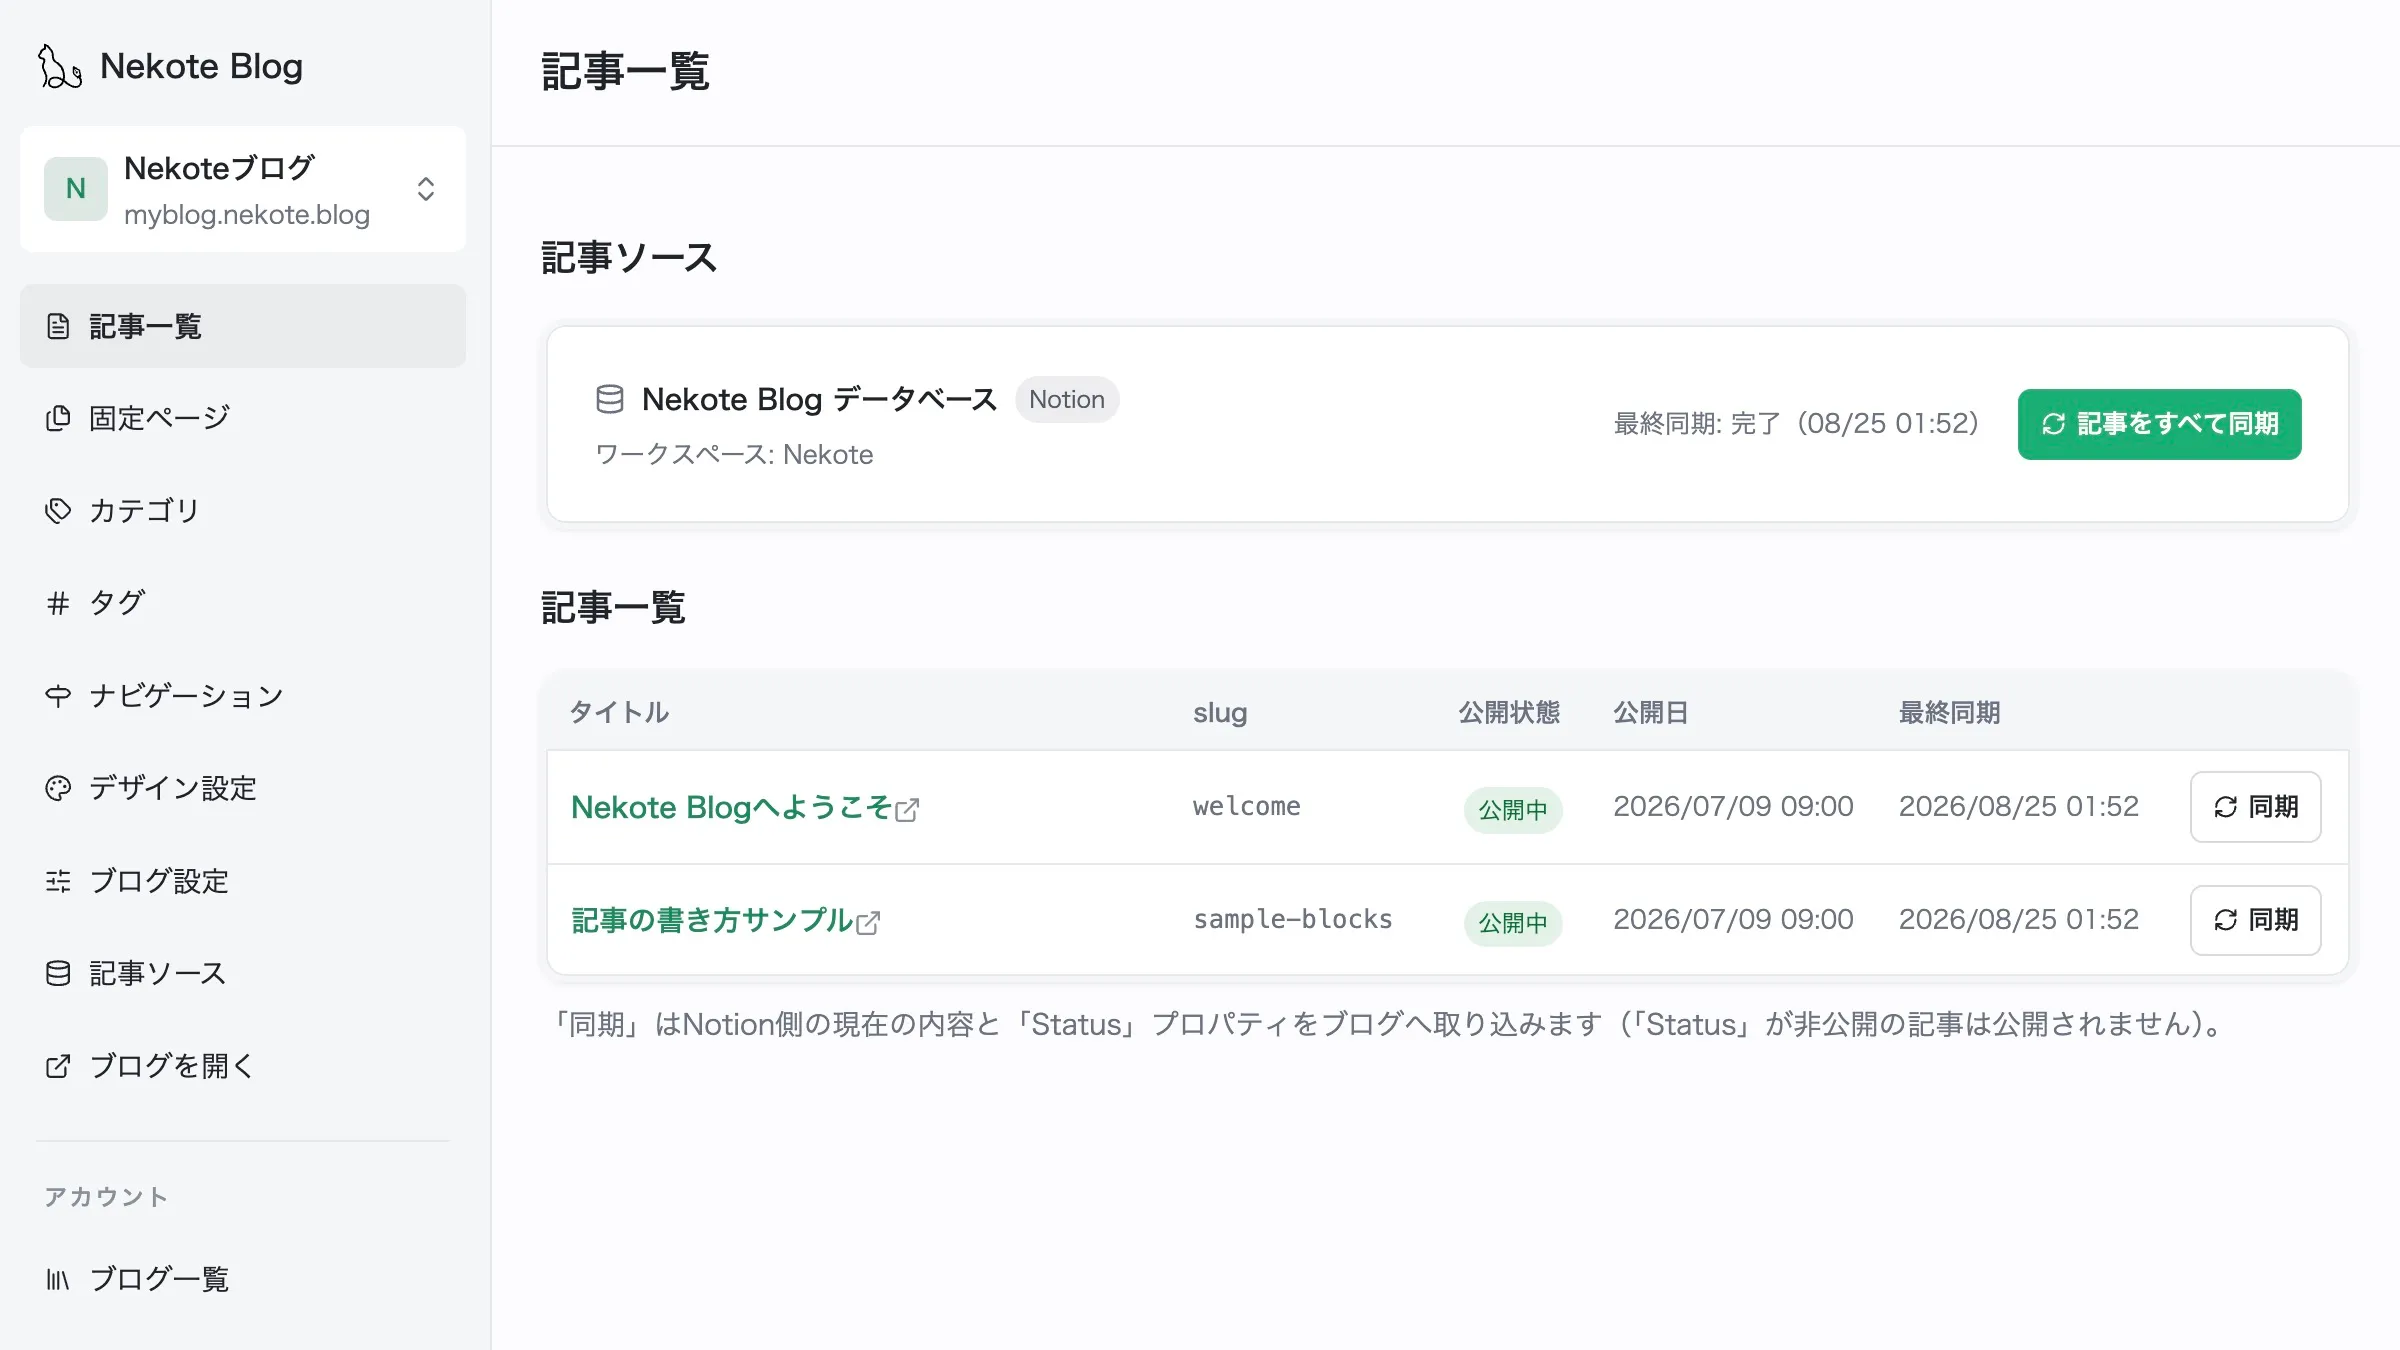Image resolution: width=2400 pixels, height=1350 pixels.
Task: Click external-link icon after 記事の書き方サンプル
Action: point(868,923)
